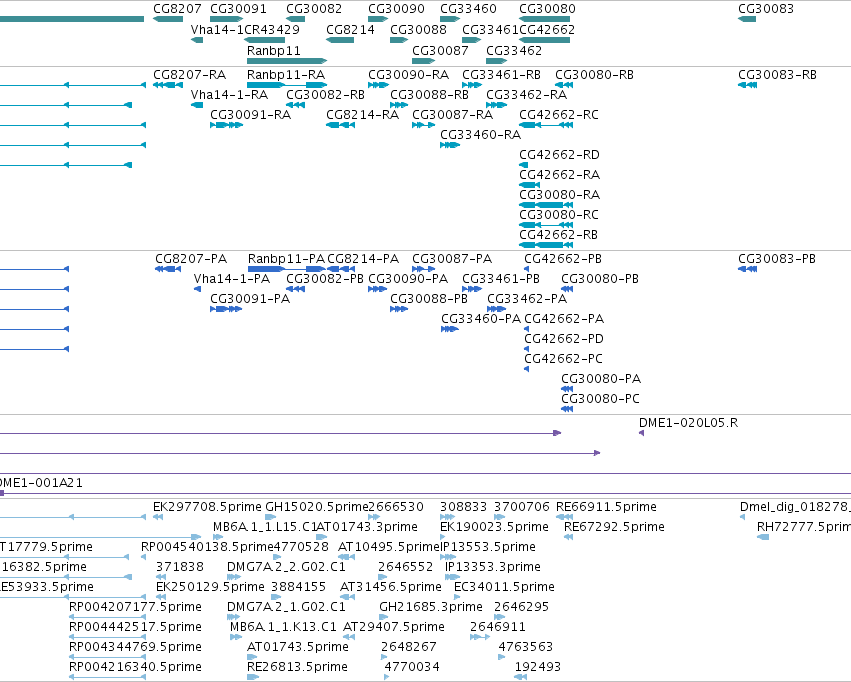Select the CG30091 gene feature
The width and height of the screenshot is (851, 682).
pos(226,20)
